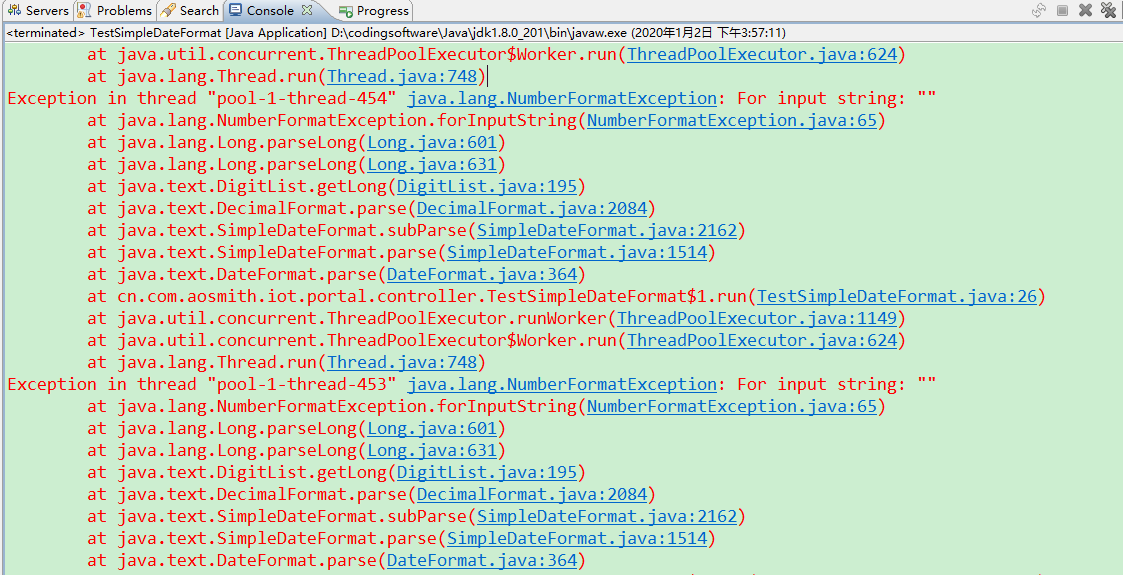Viewport: 1123px width, 575px height.
Task: Open DecimalFormat.java:2084 in the thread-453 trace
Action: pos(532,494)
